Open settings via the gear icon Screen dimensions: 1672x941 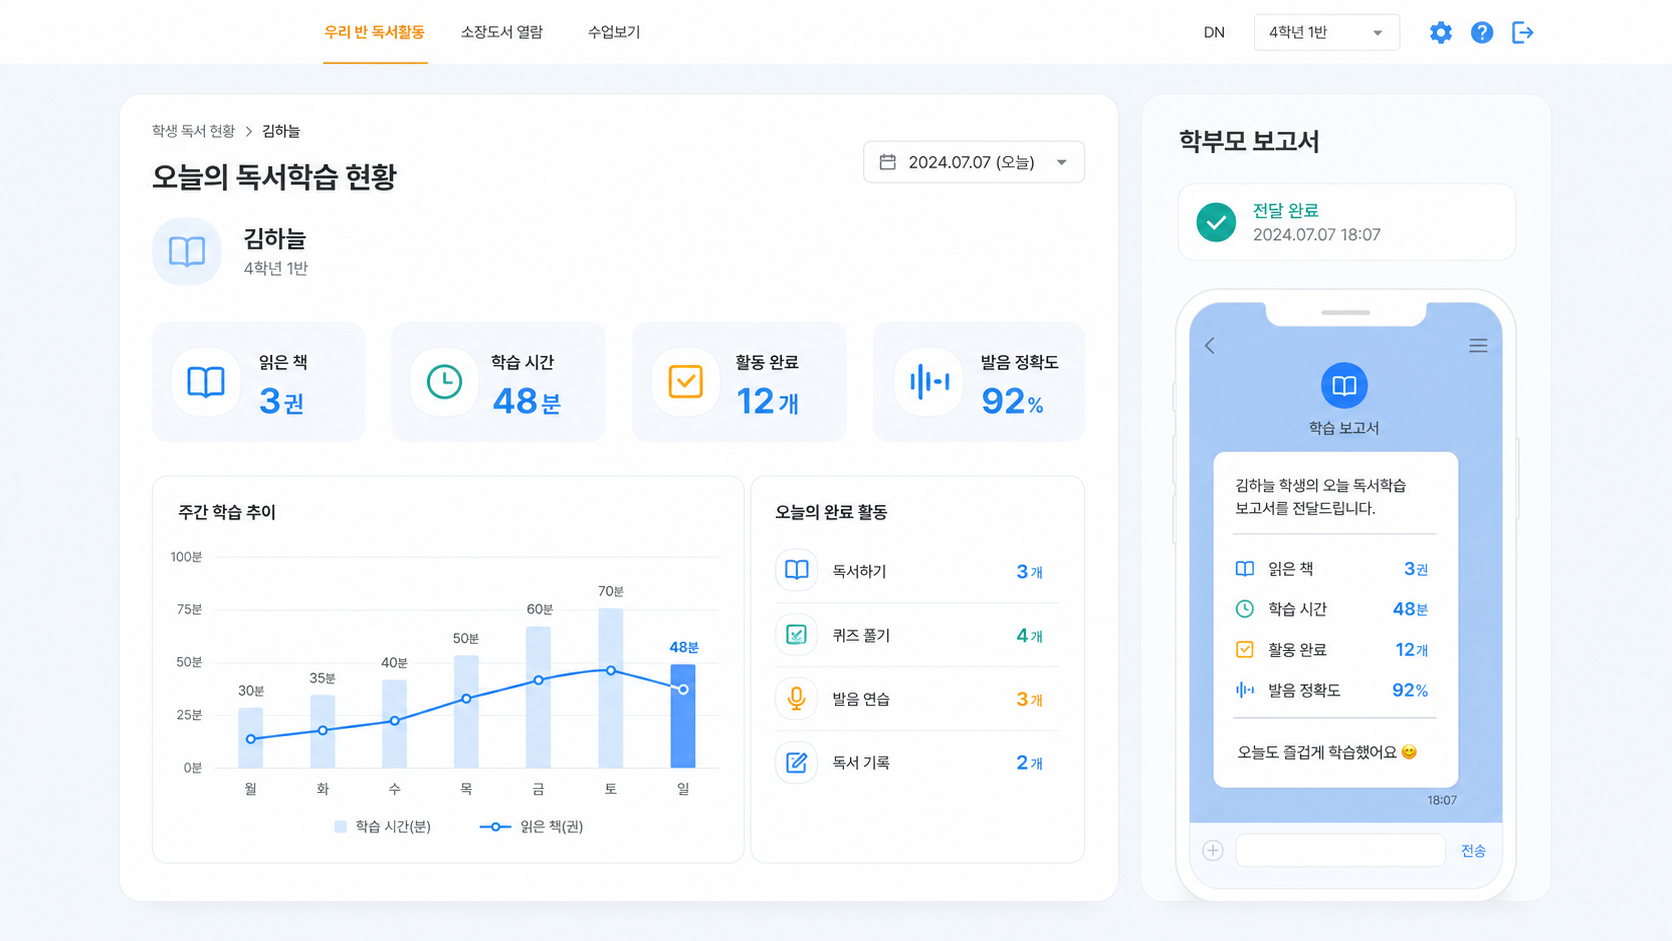tap(1440, 33)
